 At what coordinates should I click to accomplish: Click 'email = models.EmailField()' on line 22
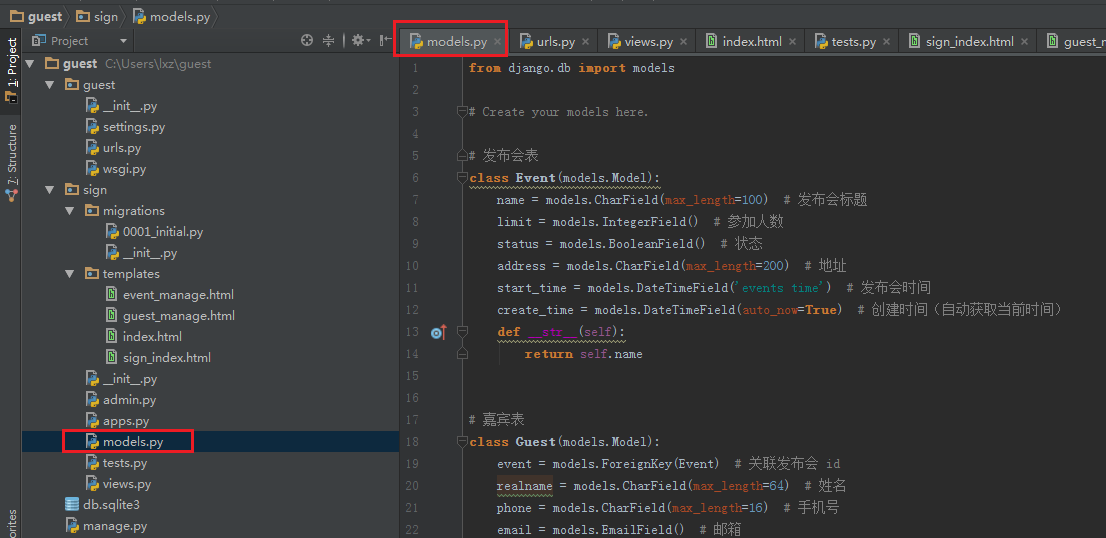click(590, 530)
